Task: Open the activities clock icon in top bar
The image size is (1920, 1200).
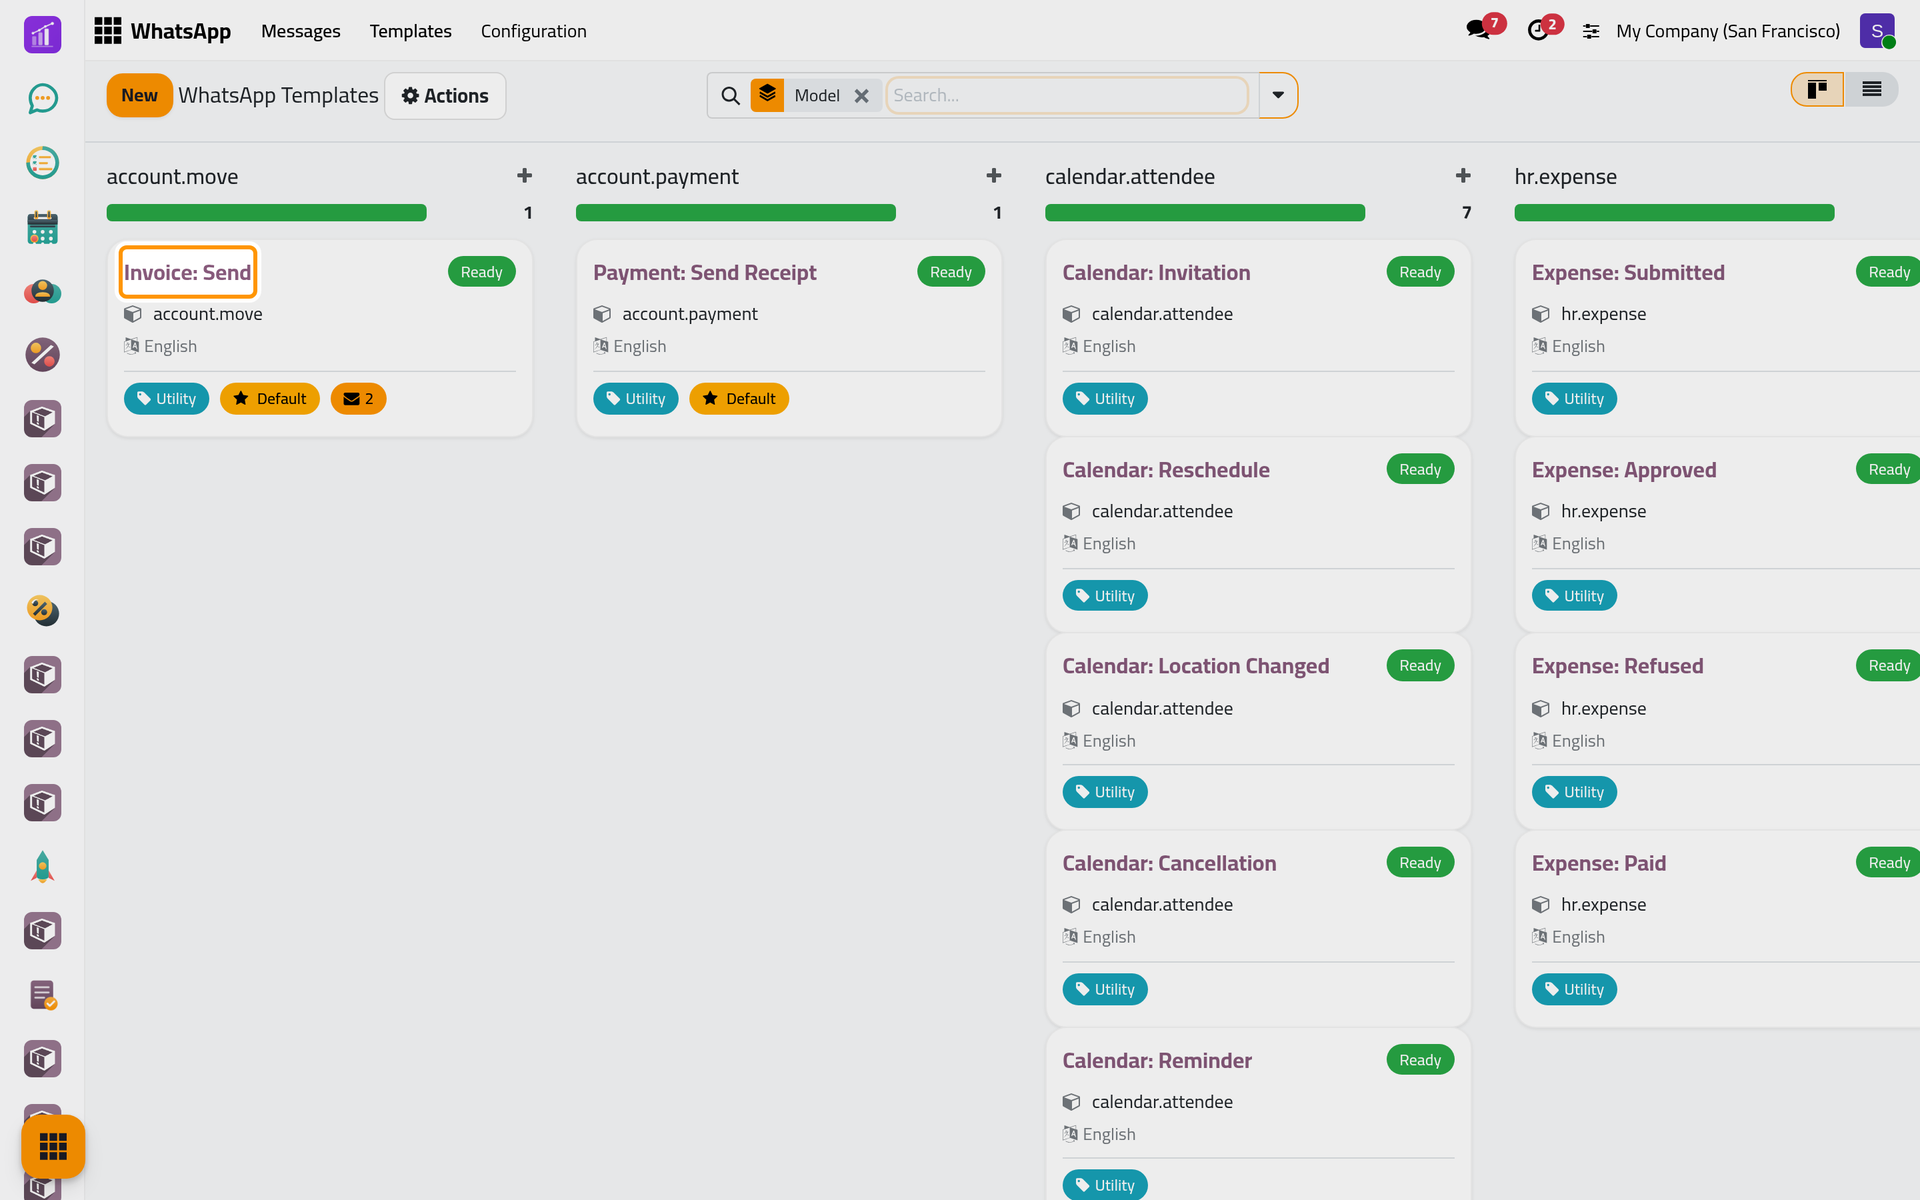Action: point(1538,30)
